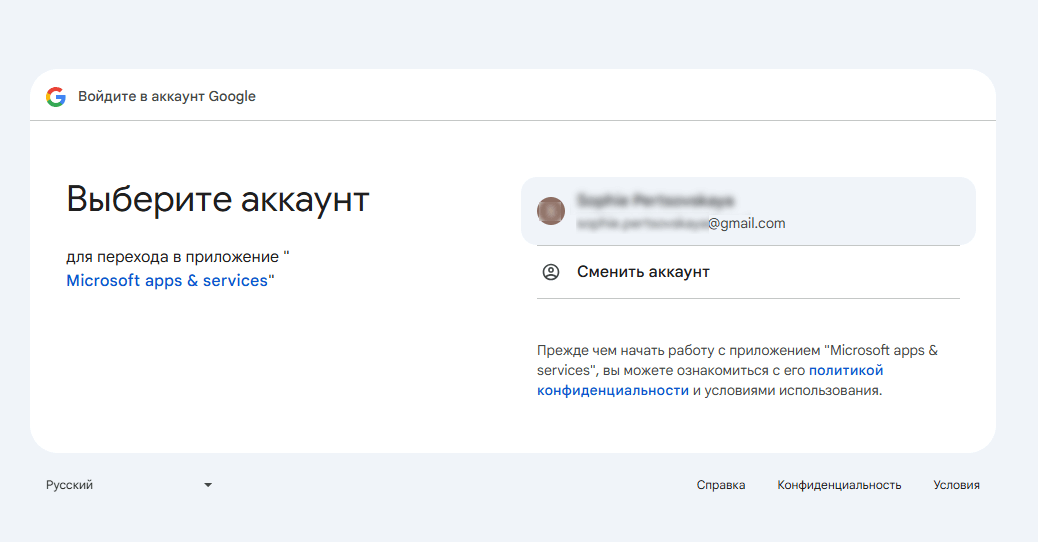Open the 'Справка' footer link
The width and height of the screenshot is (1038, 542).
point(721,485)
